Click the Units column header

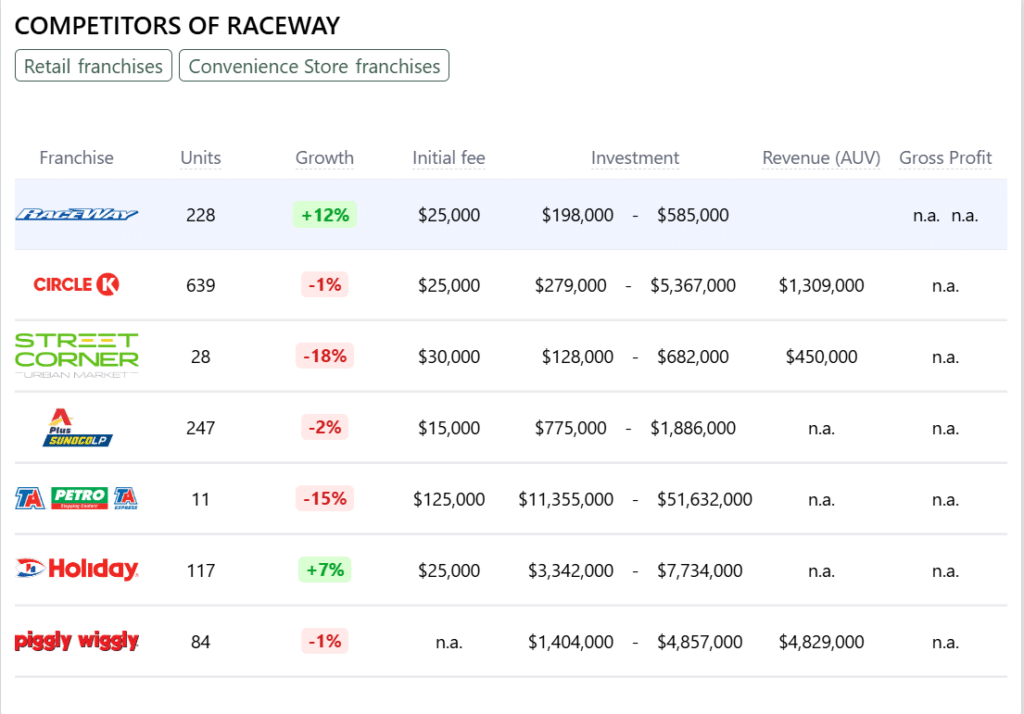(x=200, y=158)
